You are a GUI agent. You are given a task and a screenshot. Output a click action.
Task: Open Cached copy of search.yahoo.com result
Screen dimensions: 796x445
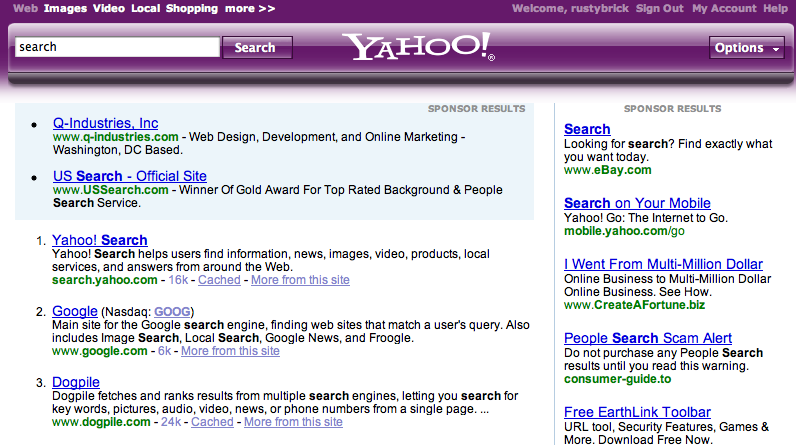(219, 280)
